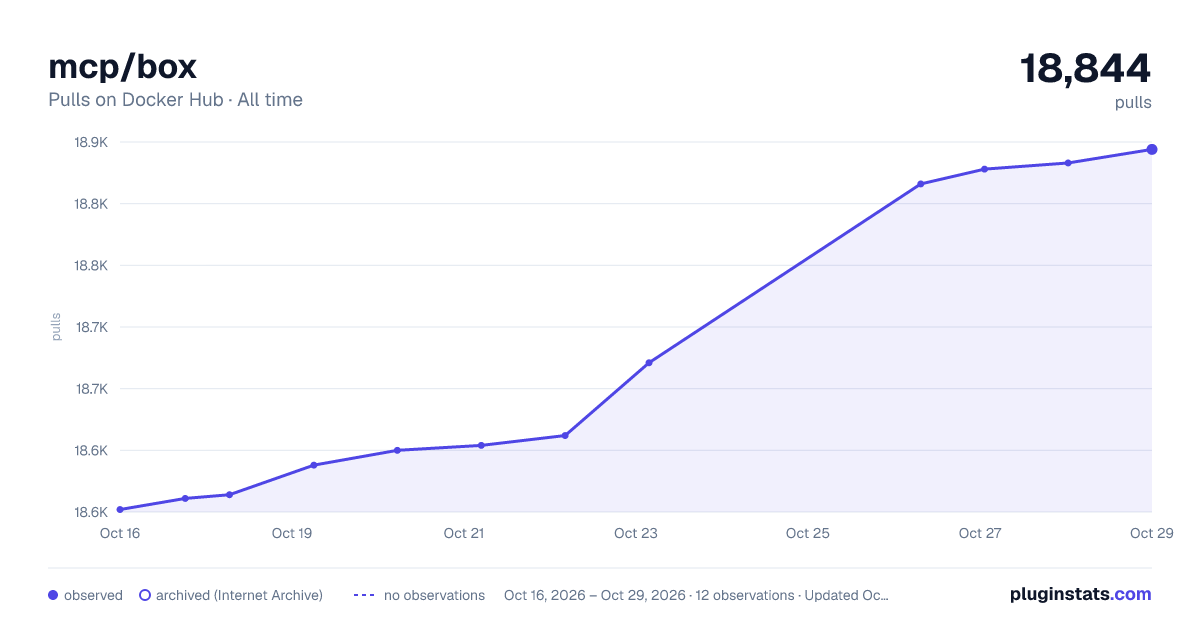Click the Oct 21 axis label
The width and height of the screenshot is (1200, 630).
464,533
